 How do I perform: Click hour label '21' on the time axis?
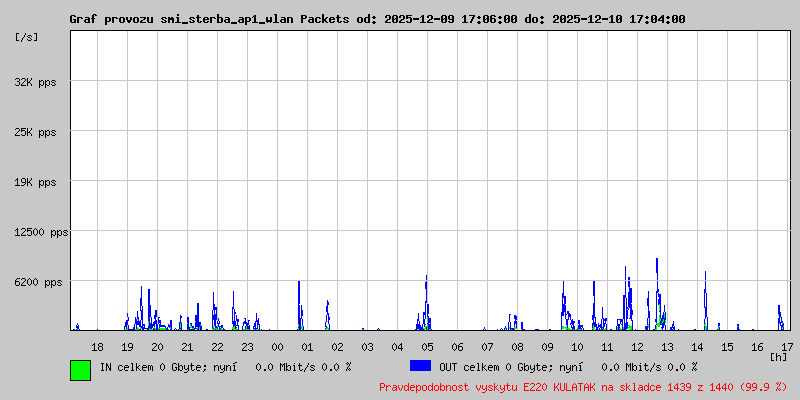pos(187,347)
